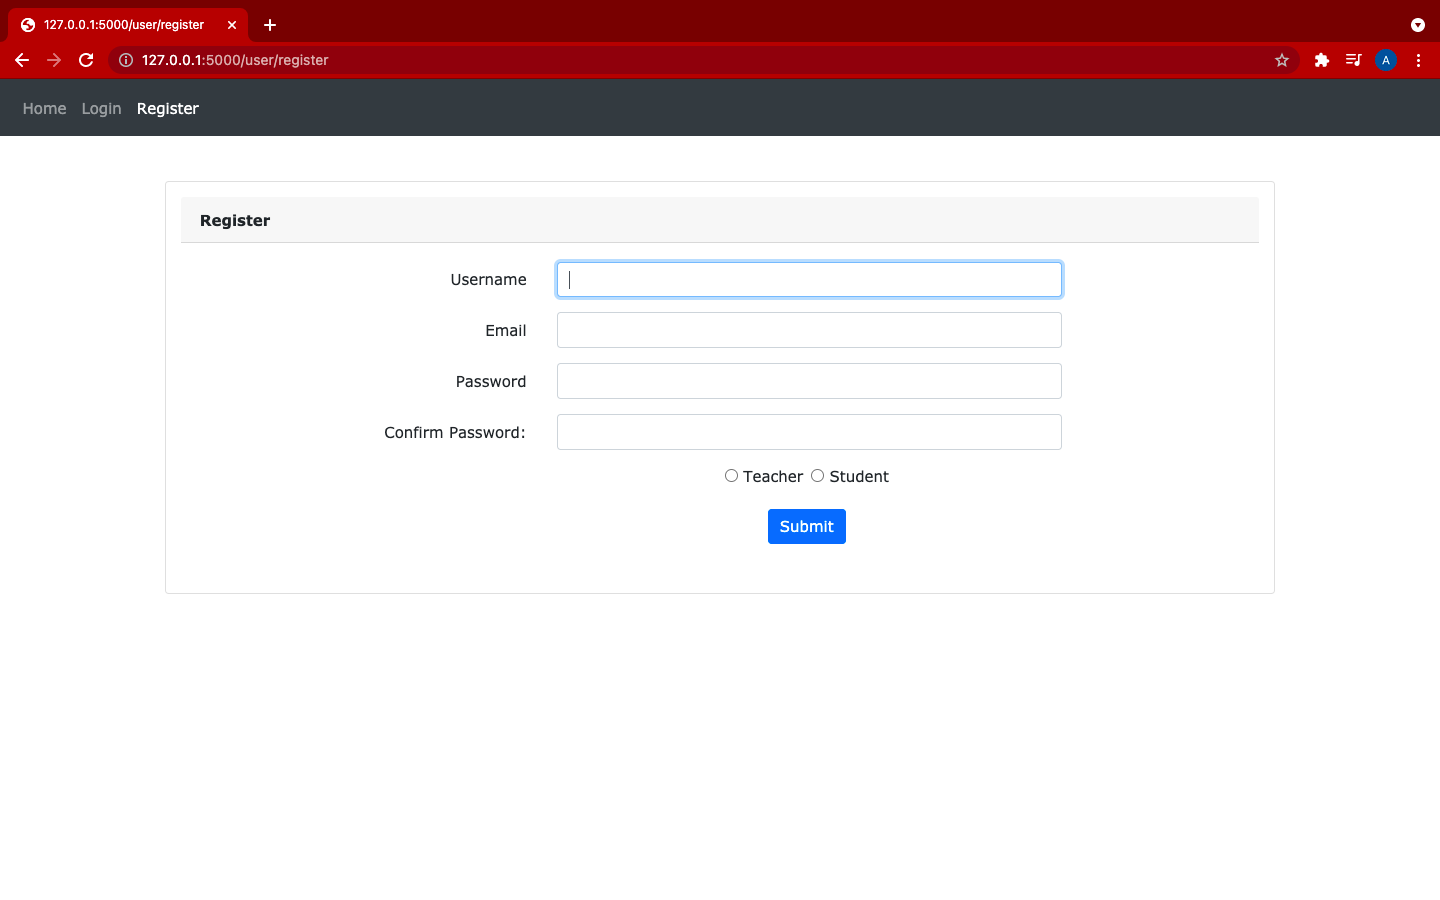The height and width of the screenshot is (900, 1440).
Task: Open the tab search dropdown arrow
Action: coord(1418,25)
